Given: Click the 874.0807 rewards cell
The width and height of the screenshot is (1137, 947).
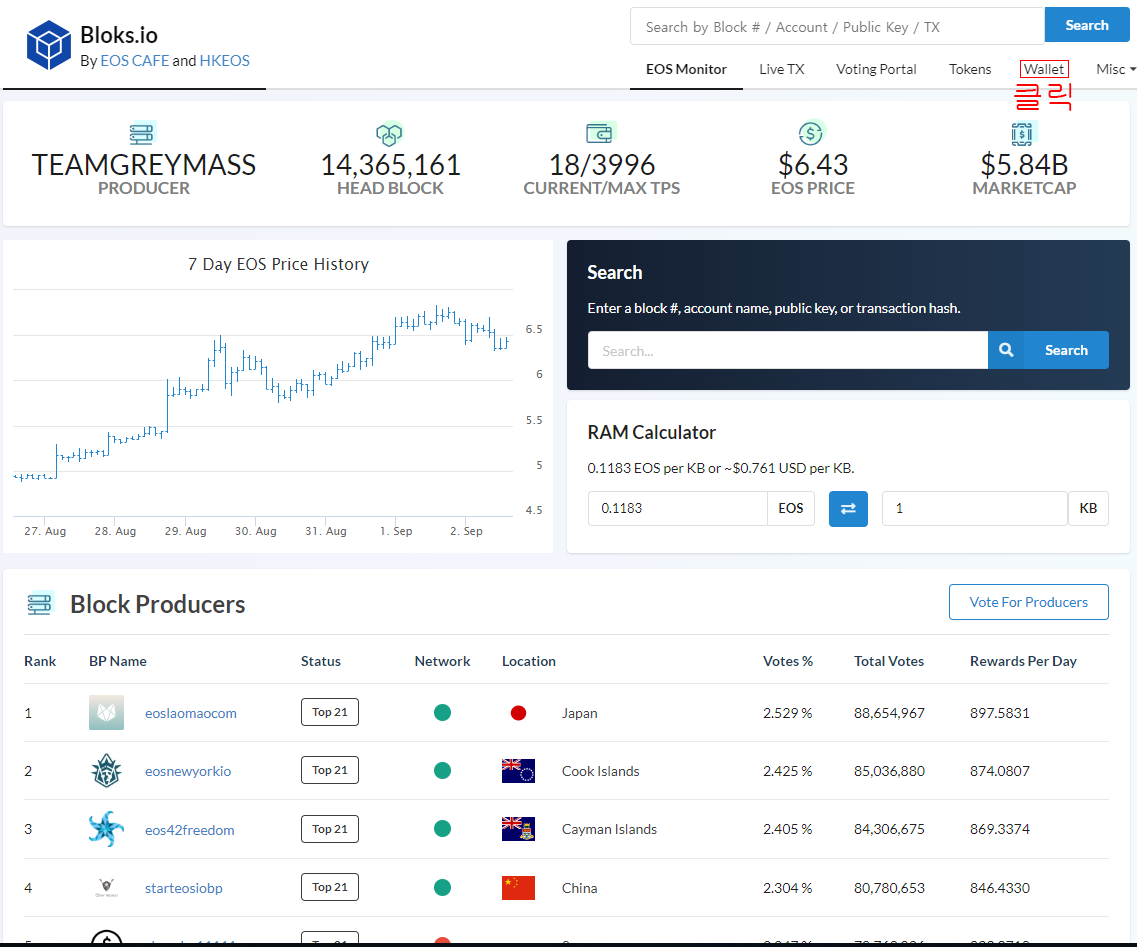Looking at the screenshot, I should coord(1000,772).
